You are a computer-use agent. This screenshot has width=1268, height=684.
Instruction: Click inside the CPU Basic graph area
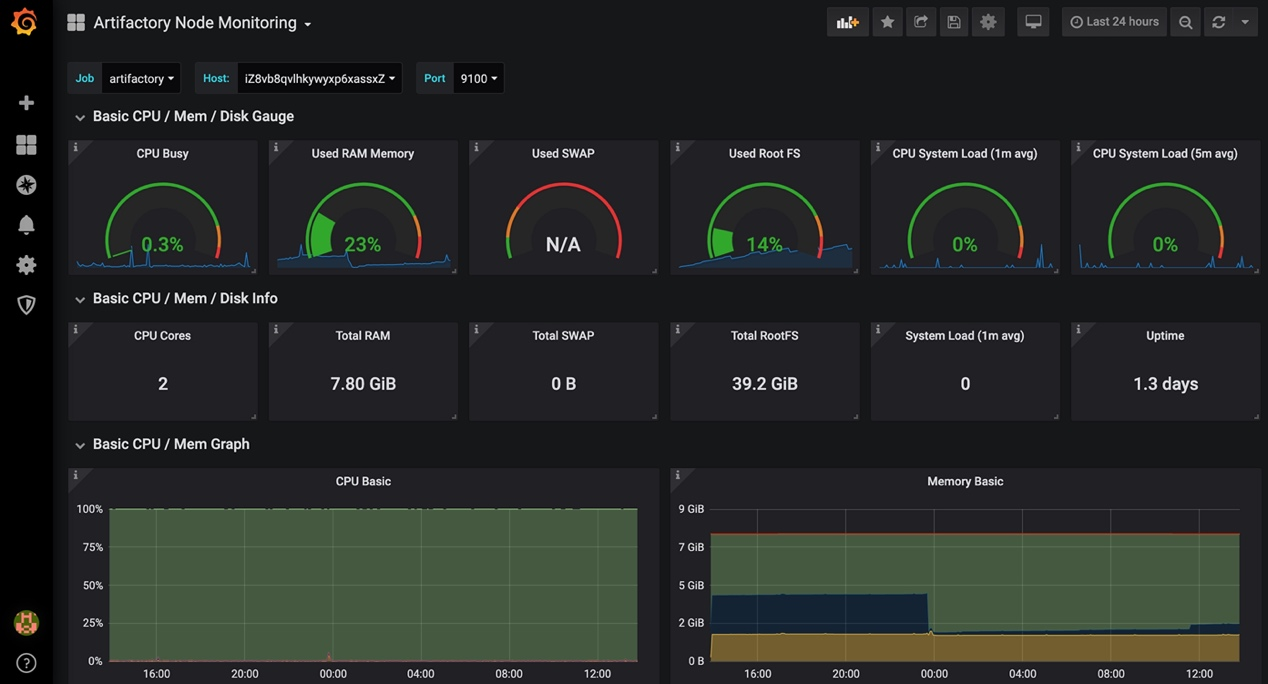click(x=373, y=585)
